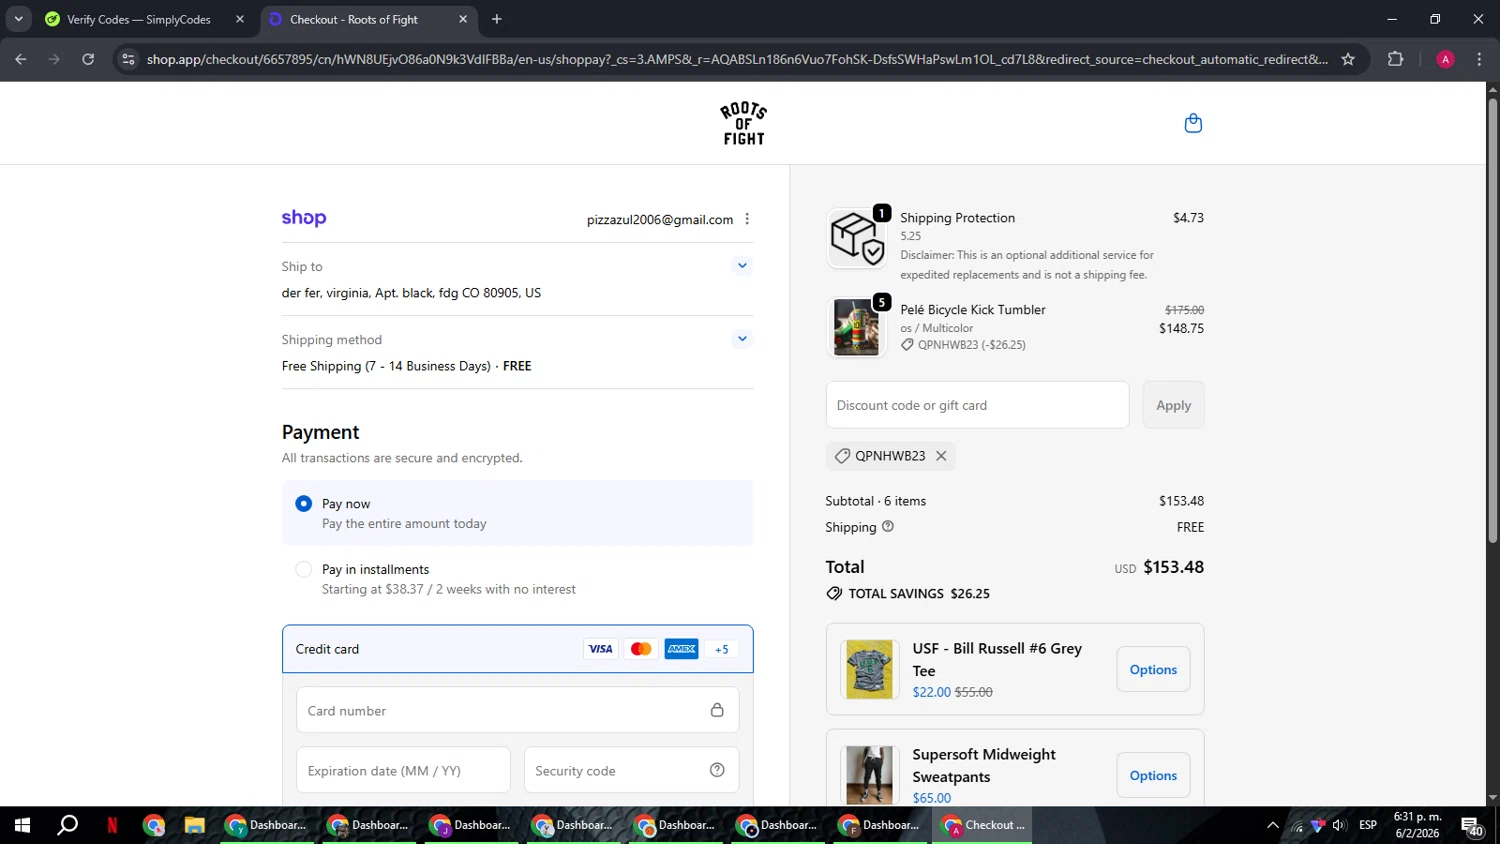Click the Pelé Bicycle Kick Tumbler thumbnail
1500x844 pixels.
click(857, 327)
